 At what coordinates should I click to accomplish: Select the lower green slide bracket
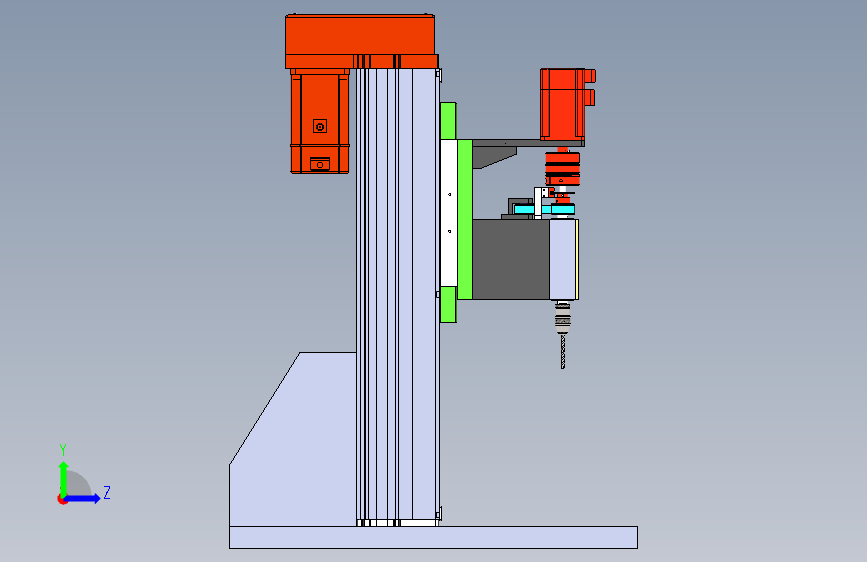point(448,304)
